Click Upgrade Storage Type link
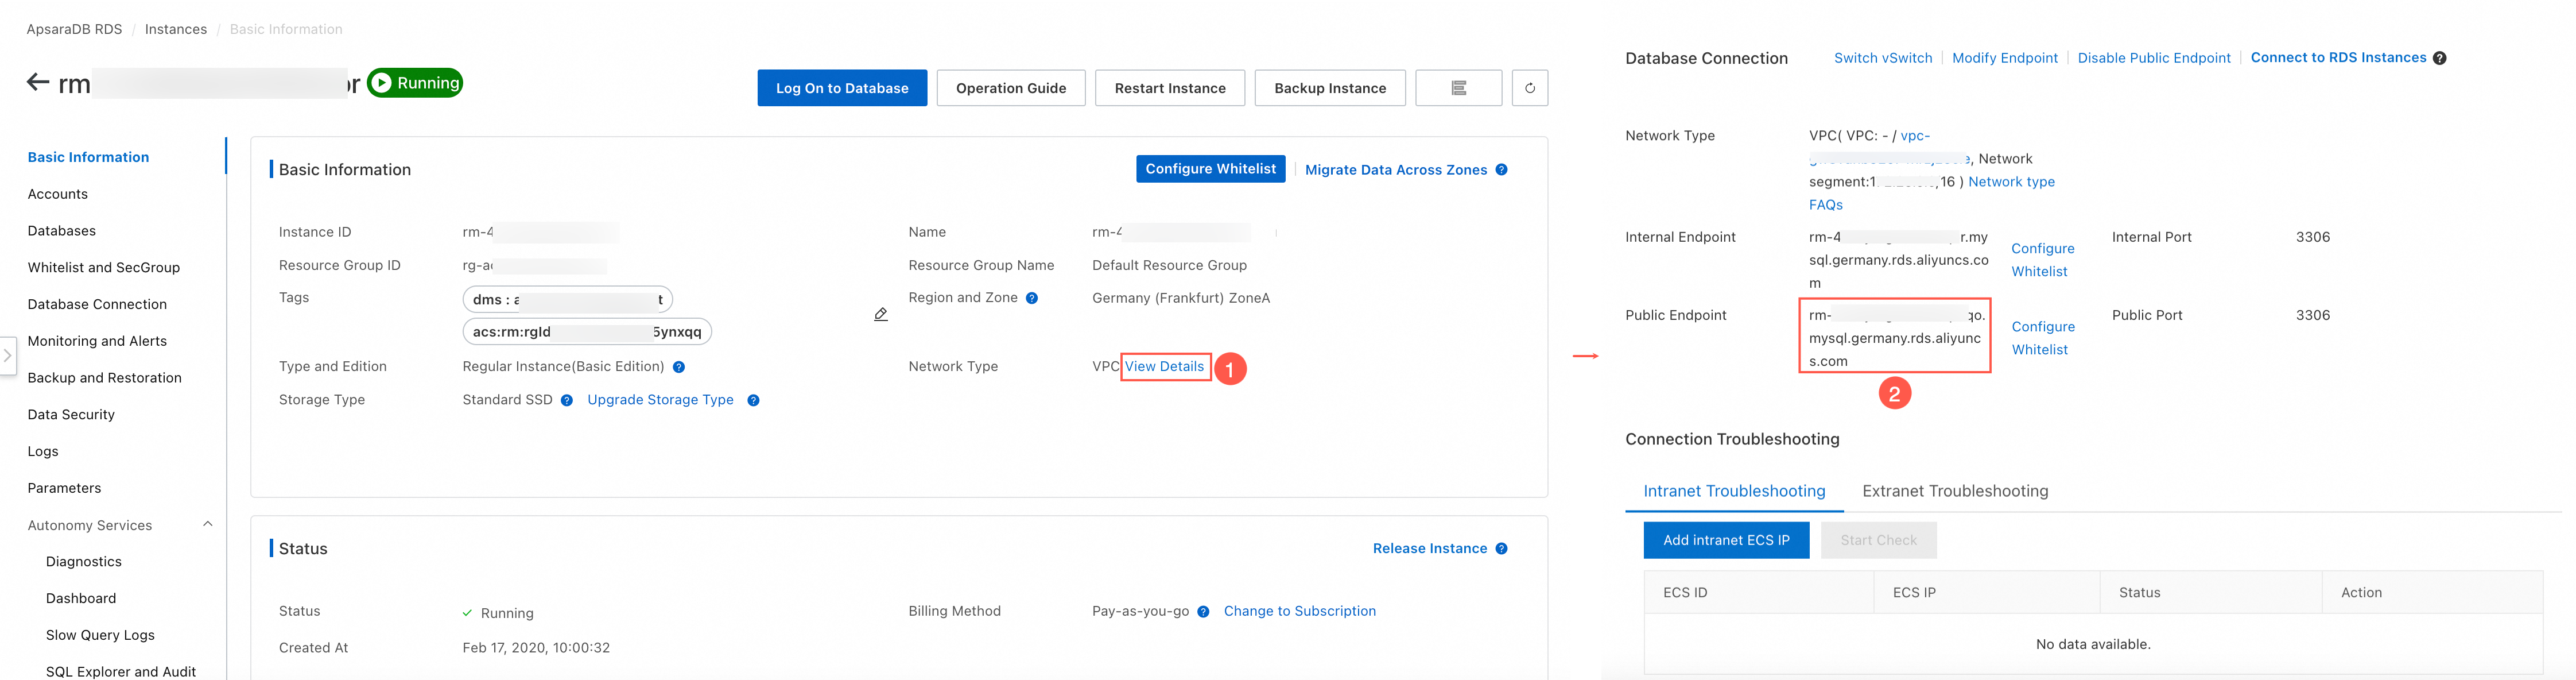This screenshot has height=680, width=2576. pos(660,400)
